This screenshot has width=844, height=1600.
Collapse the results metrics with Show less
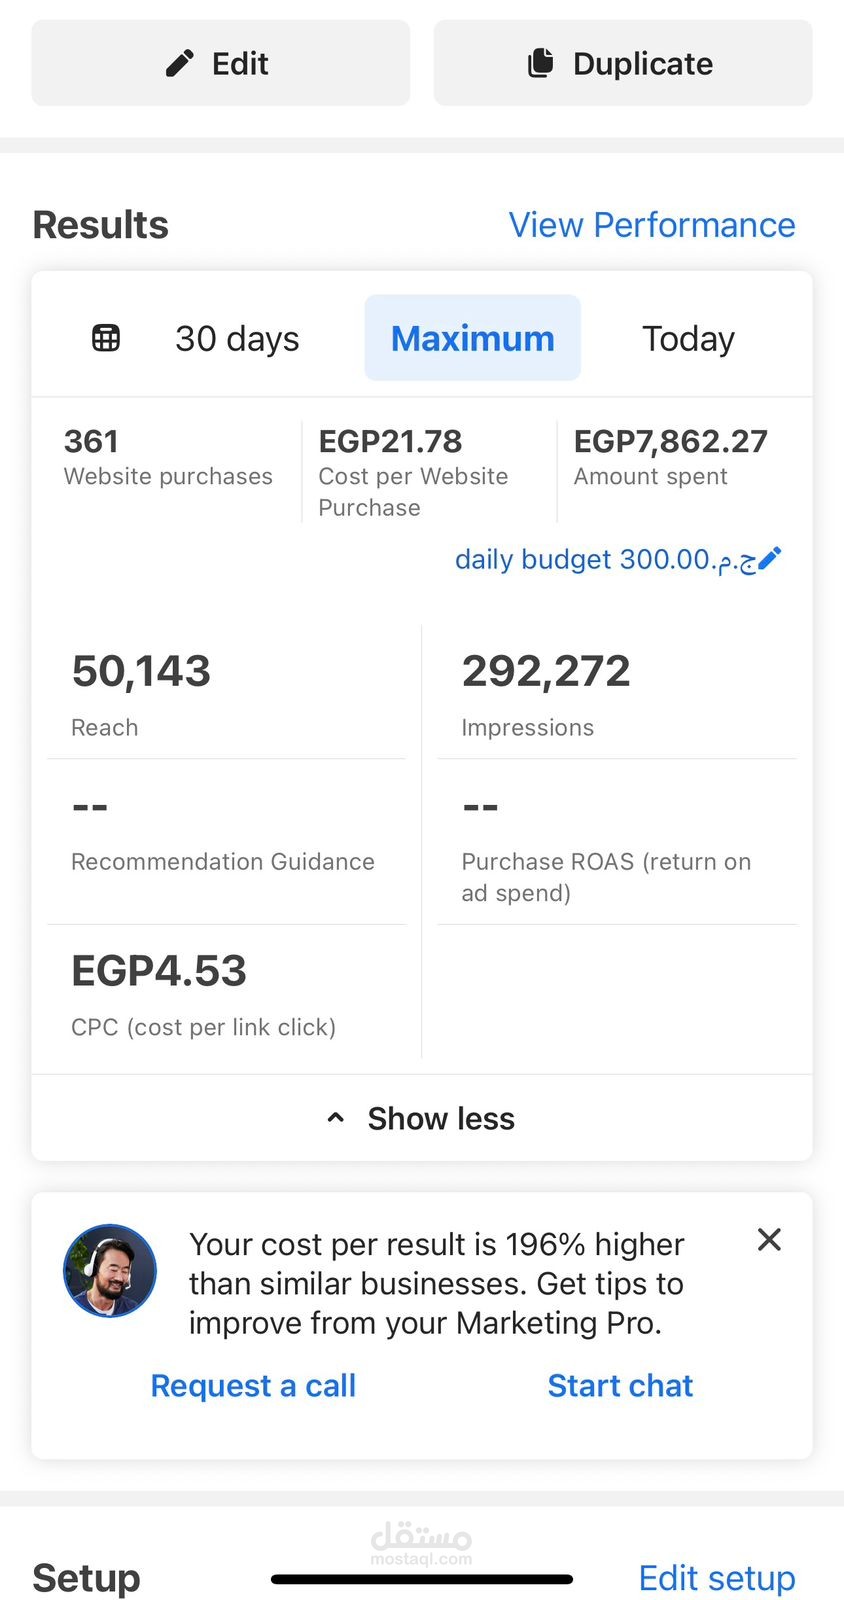440,1118
